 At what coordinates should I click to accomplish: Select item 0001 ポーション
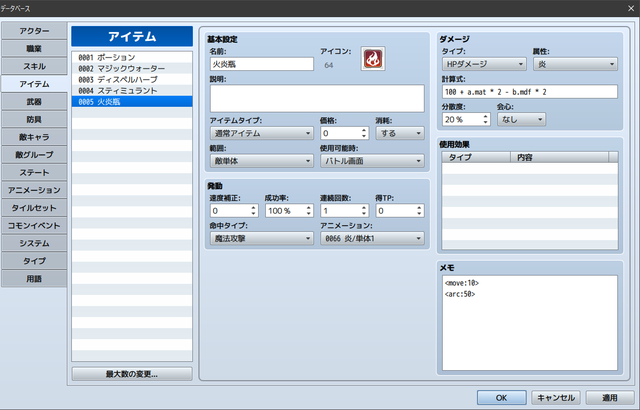tap(132, 57)
